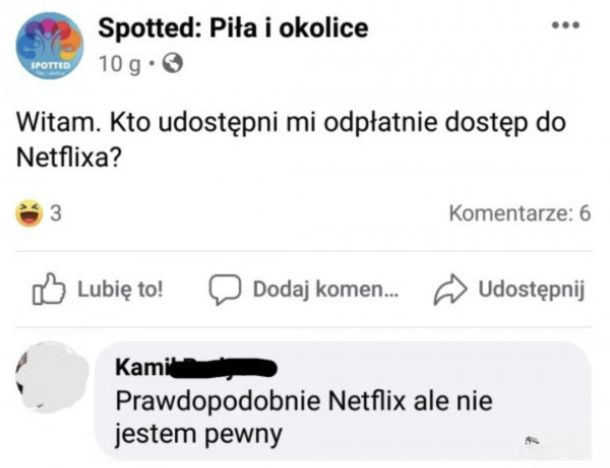
Task: Open the three-dot post options menu
Action: 566,25
